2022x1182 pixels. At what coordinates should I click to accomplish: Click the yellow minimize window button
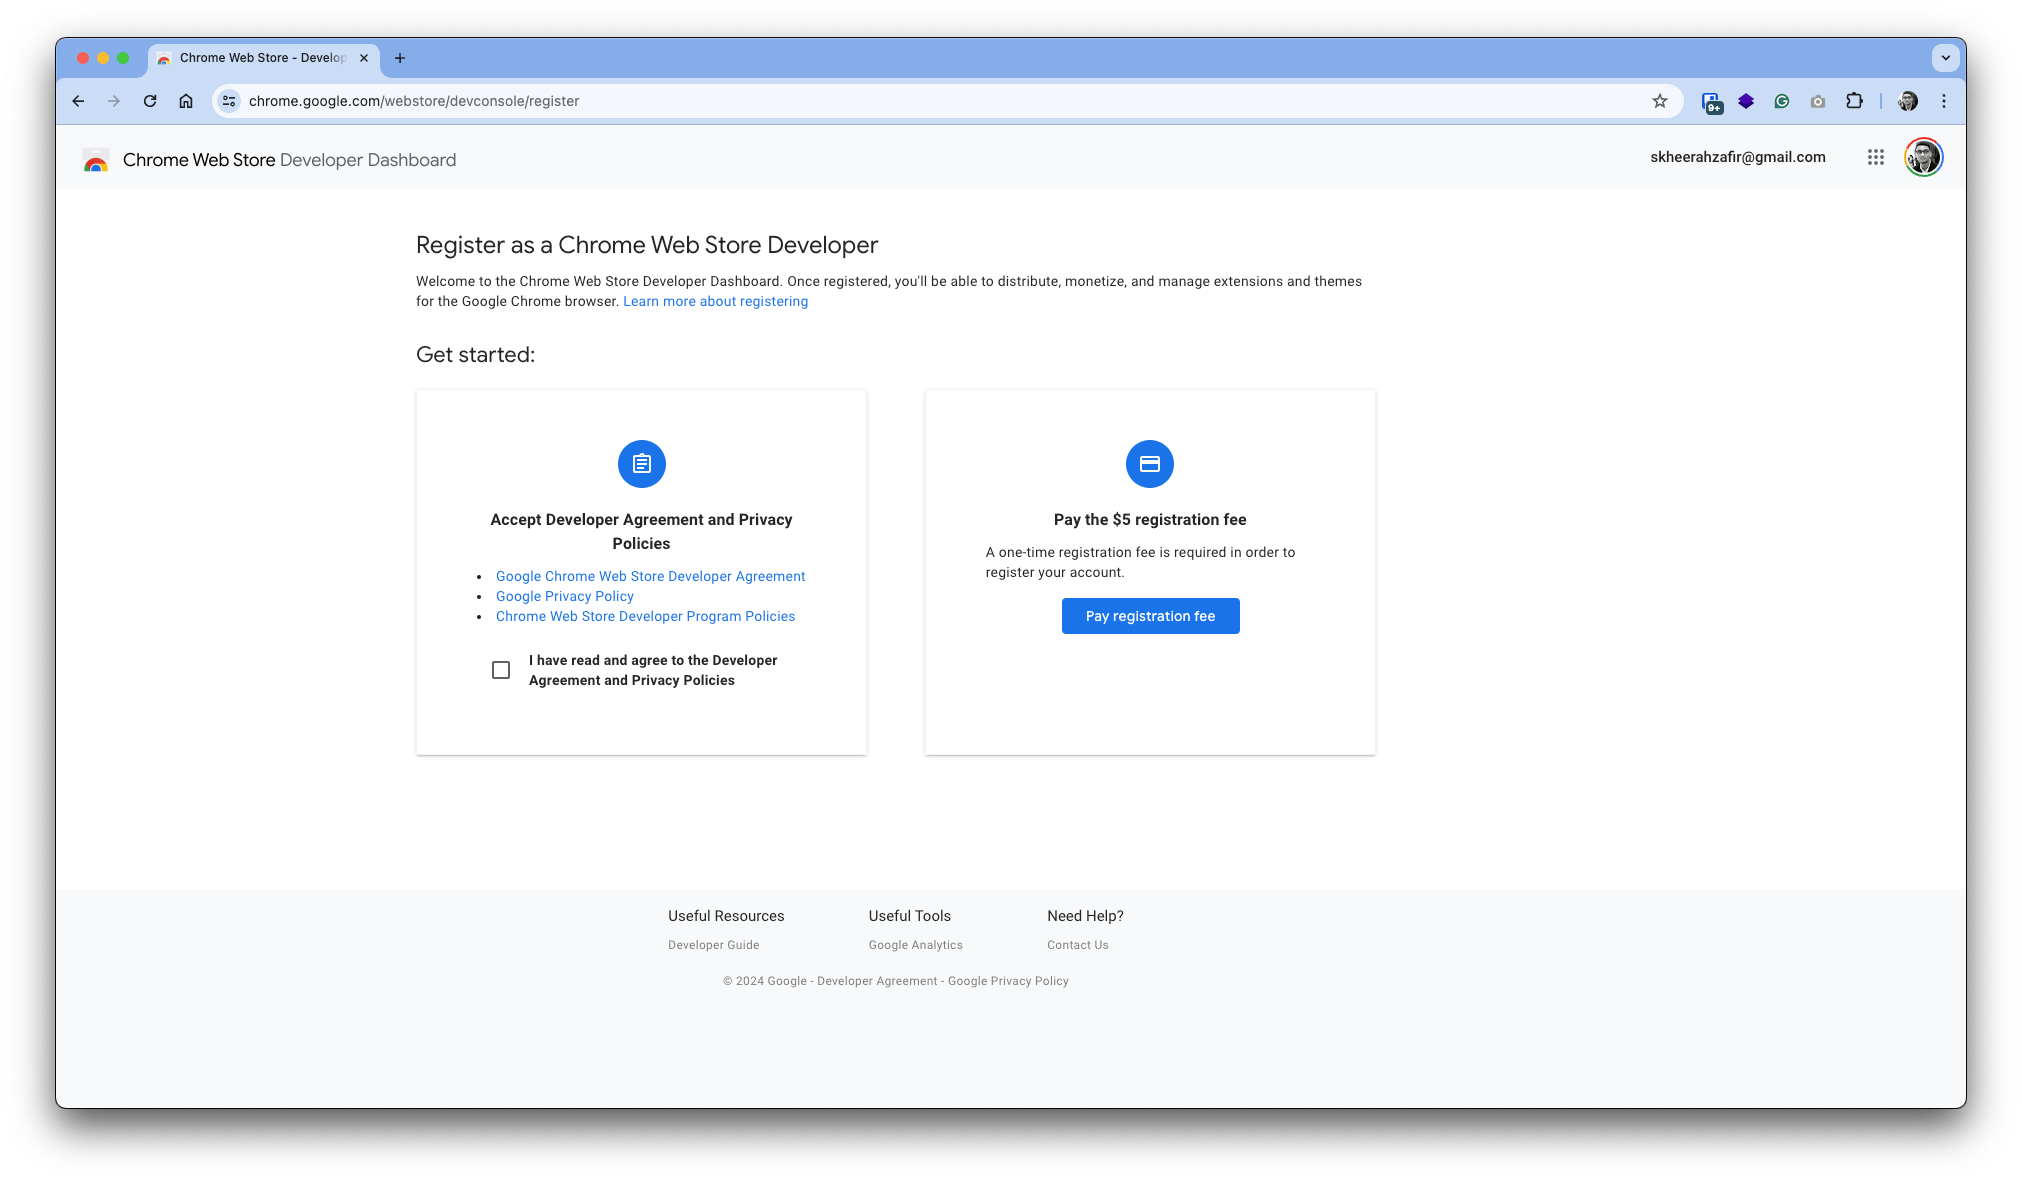pyautogui.click(x=103, y=58)
